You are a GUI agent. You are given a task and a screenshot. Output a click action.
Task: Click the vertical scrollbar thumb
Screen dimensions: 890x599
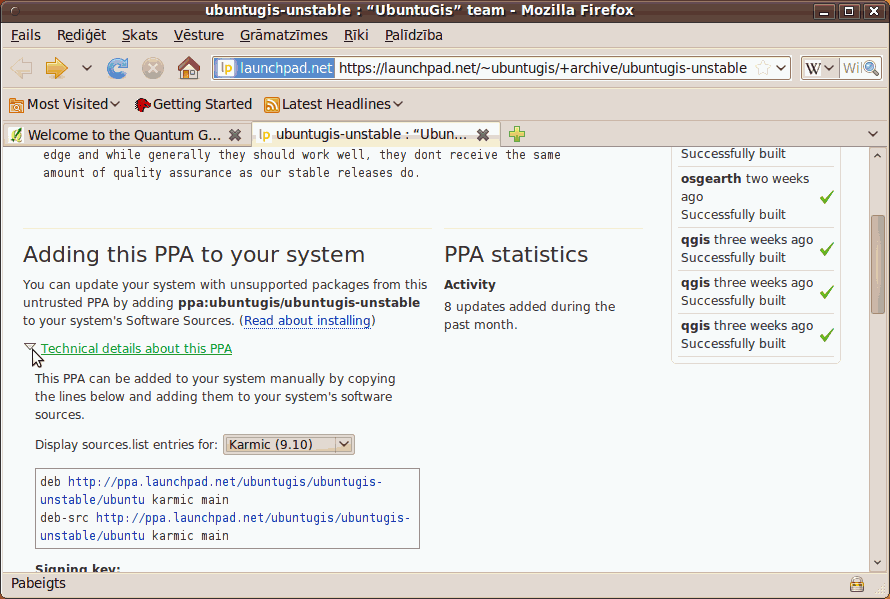click(878, 264)
